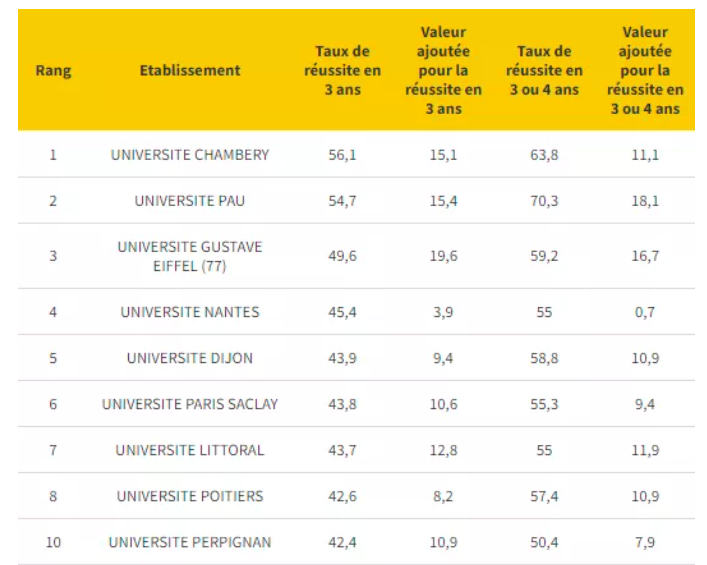The image size is (707, 565).
Task: Click value 55,3 in the Paris Saclay row
Action: pos(544,404)
